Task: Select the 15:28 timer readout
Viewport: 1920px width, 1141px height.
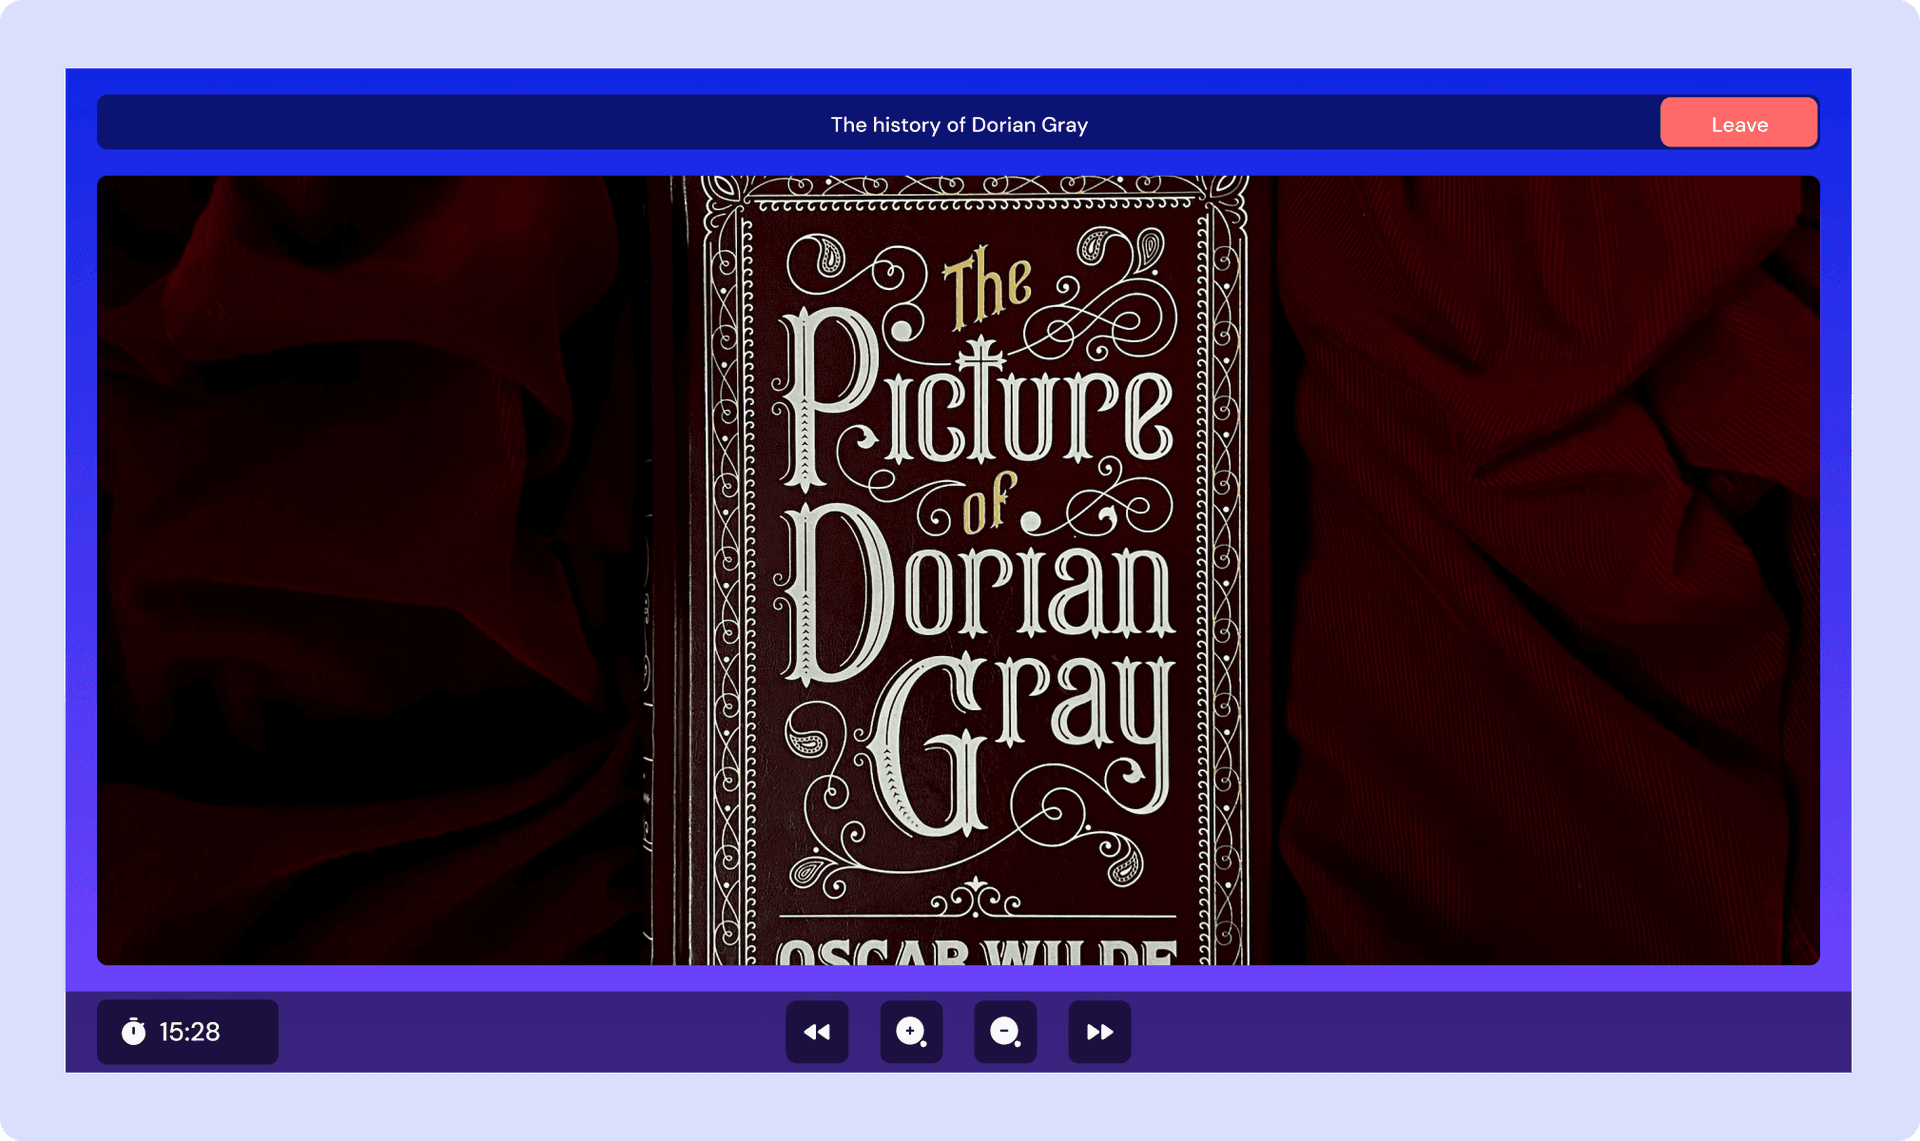Action: [x=189, y=1032]
